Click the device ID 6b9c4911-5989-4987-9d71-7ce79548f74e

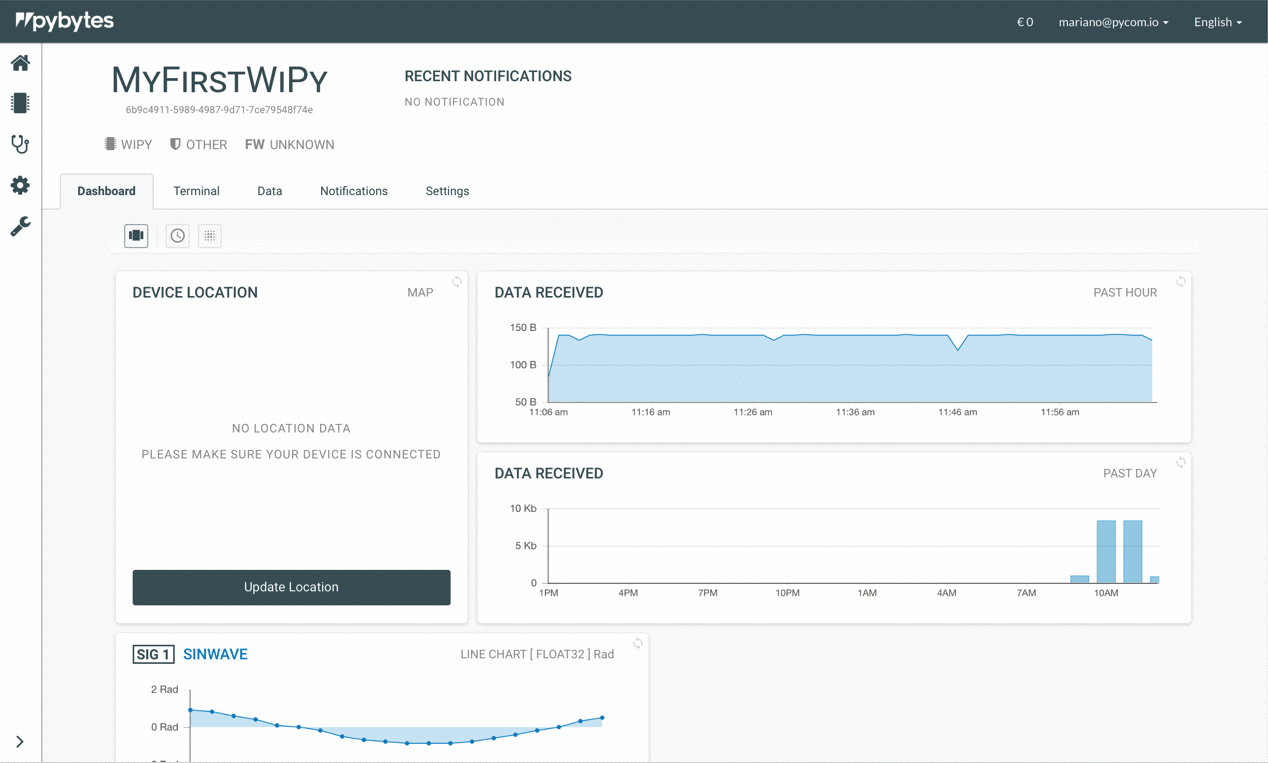(219, 110)
